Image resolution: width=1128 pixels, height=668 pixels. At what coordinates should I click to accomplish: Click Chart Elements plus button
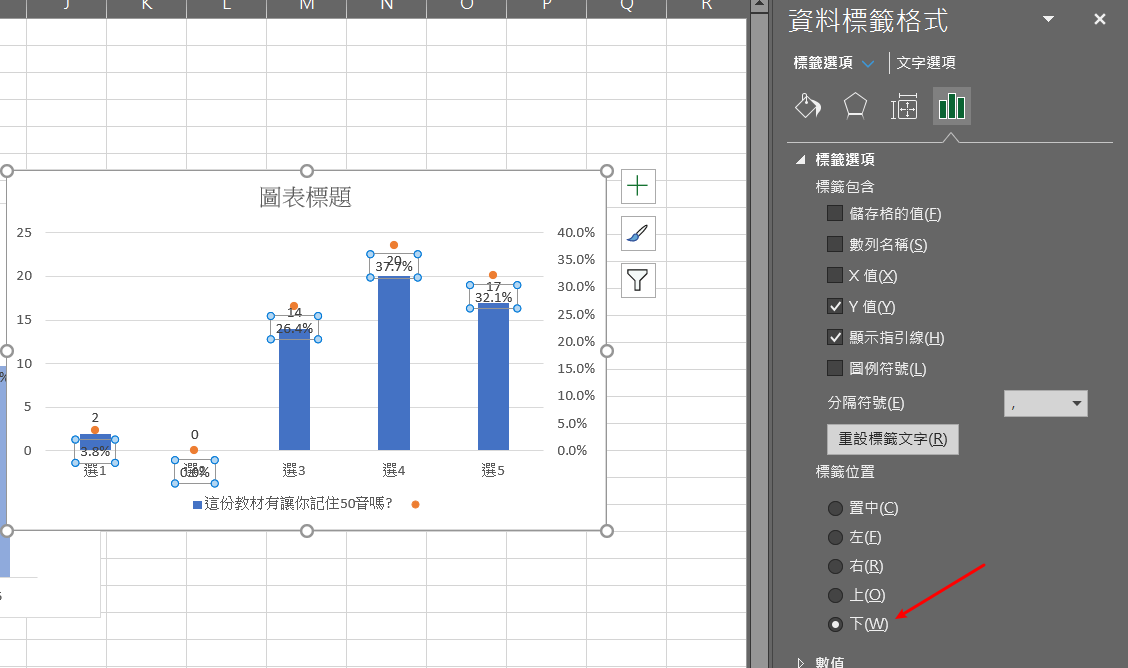point(638,186)
